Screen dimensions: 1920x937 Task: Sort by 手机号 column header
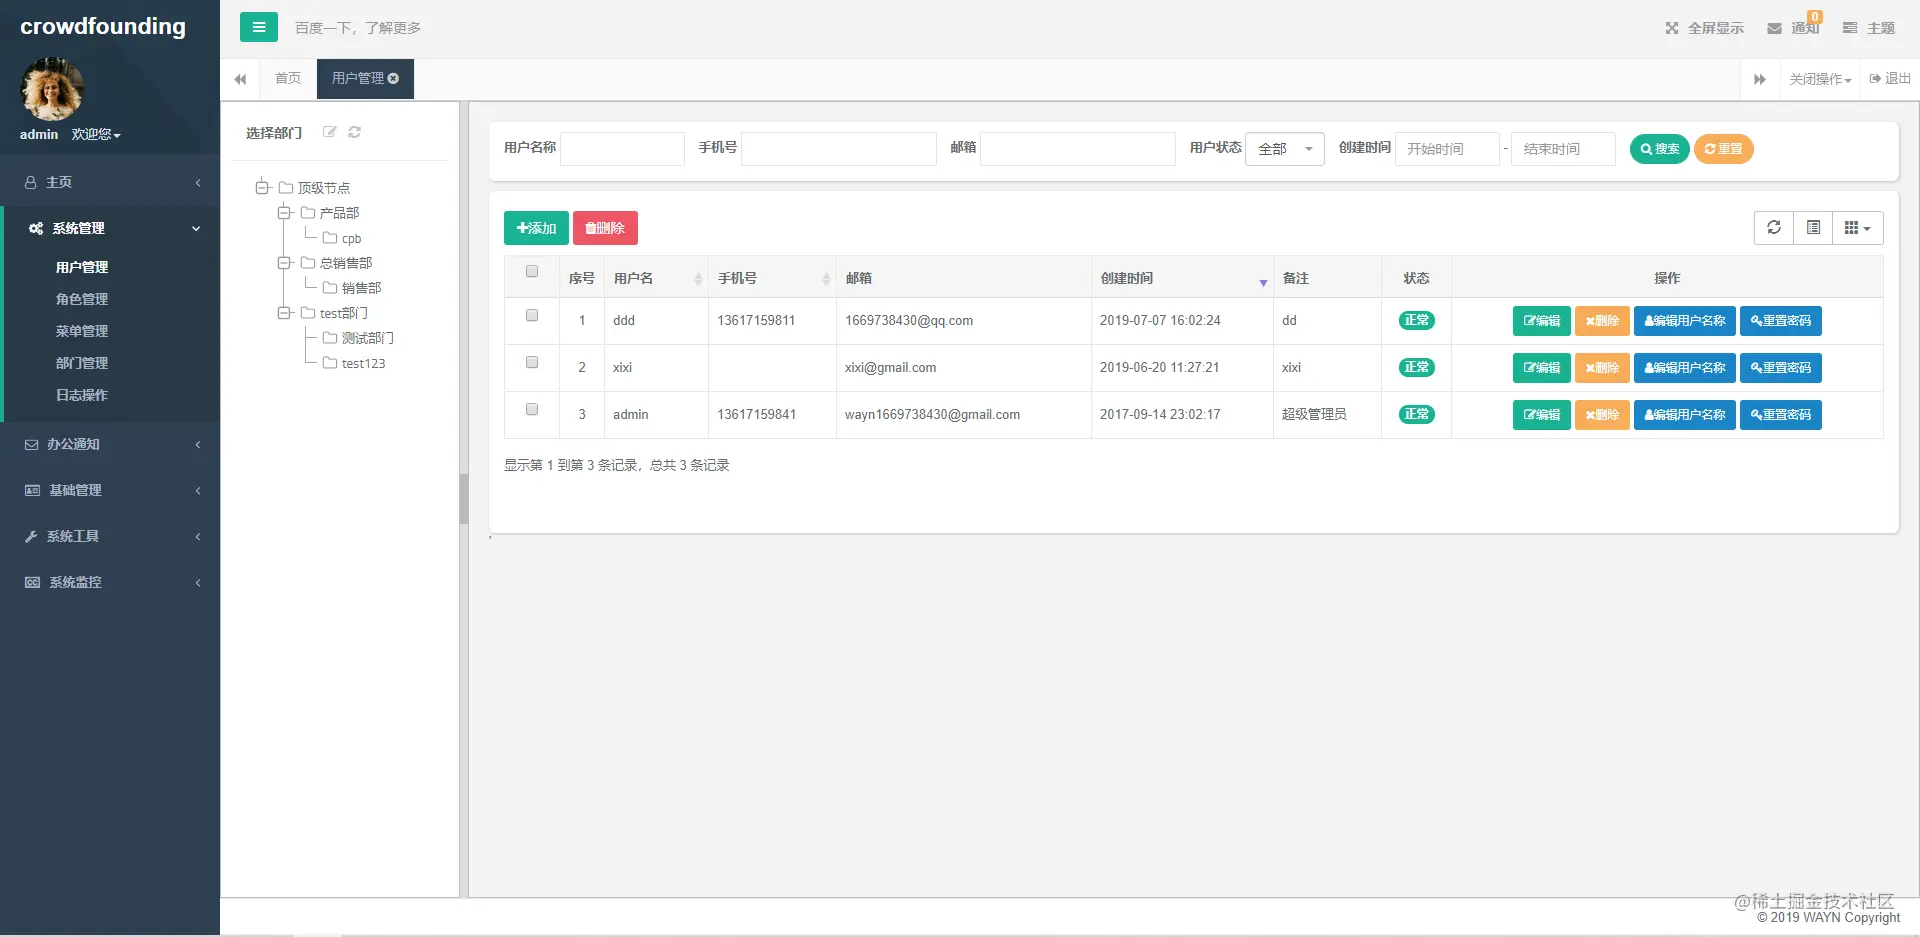tap(772, 278)
